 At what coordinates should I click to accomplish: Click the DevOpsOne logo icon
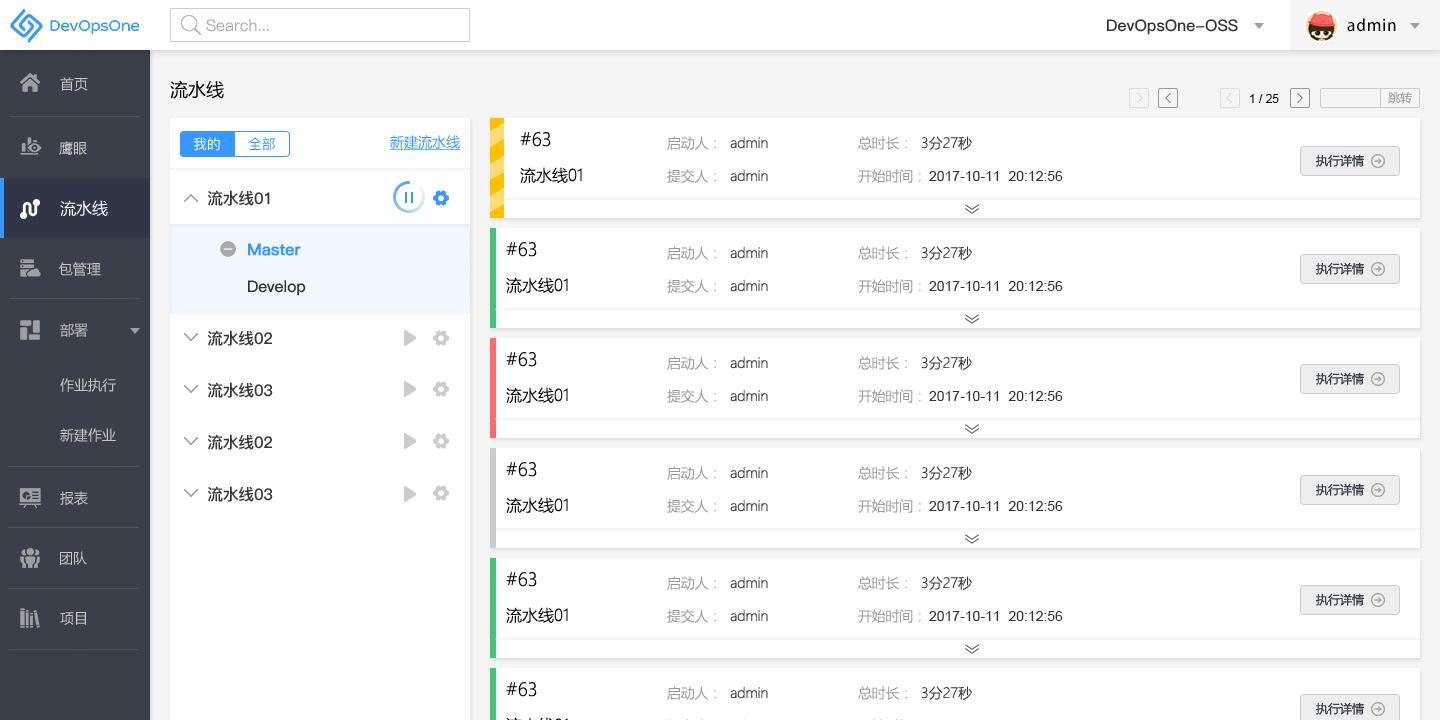[x=26, y=26]
